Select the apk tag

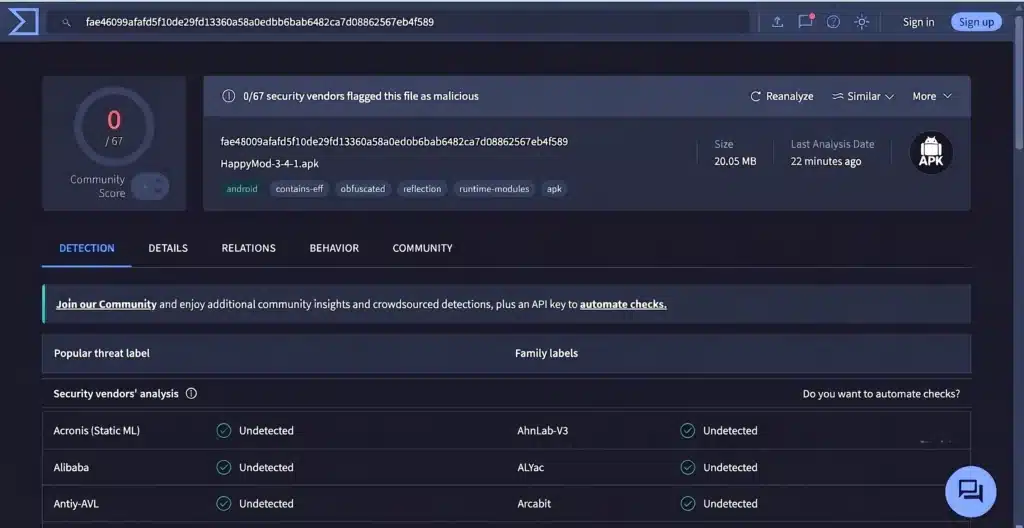coord(554,189)
